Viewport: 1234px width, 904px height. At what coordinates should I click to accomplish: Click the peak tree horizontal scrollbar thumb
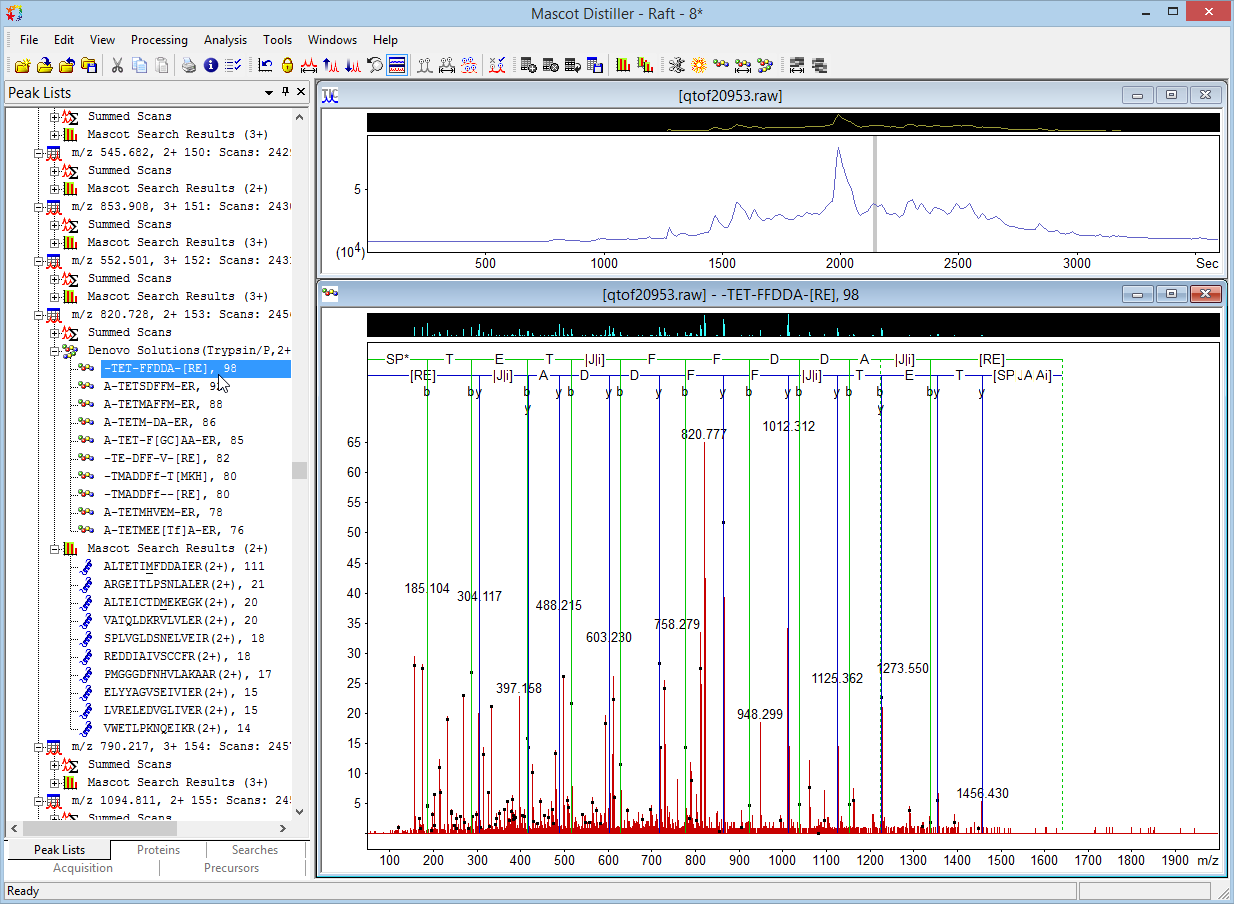click(99, 828)
